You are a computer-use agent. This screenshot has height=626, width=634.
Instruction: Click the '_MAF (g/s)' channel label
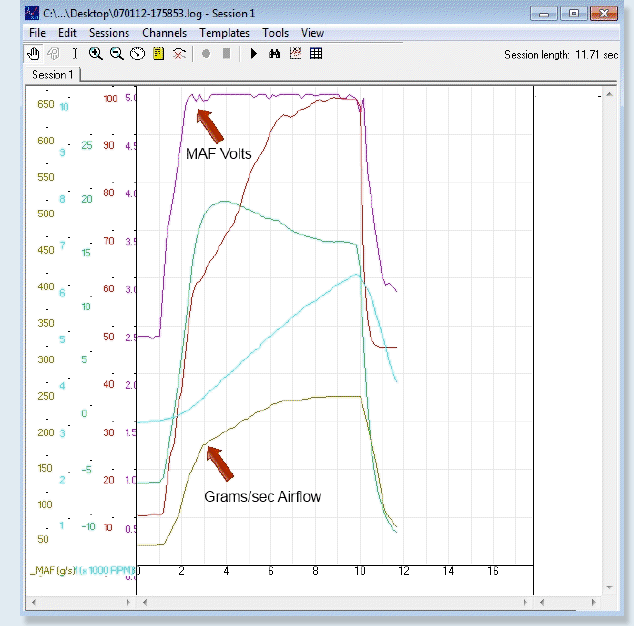[53, 571]
